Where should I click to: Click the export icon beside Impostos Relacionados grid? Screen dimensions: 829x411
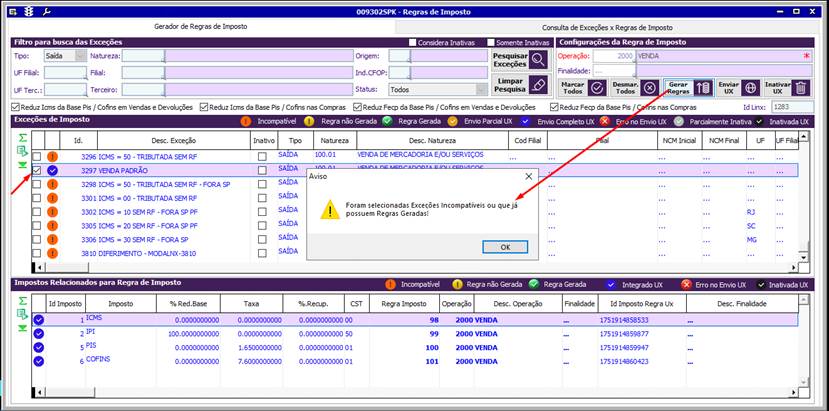point(22,315)
